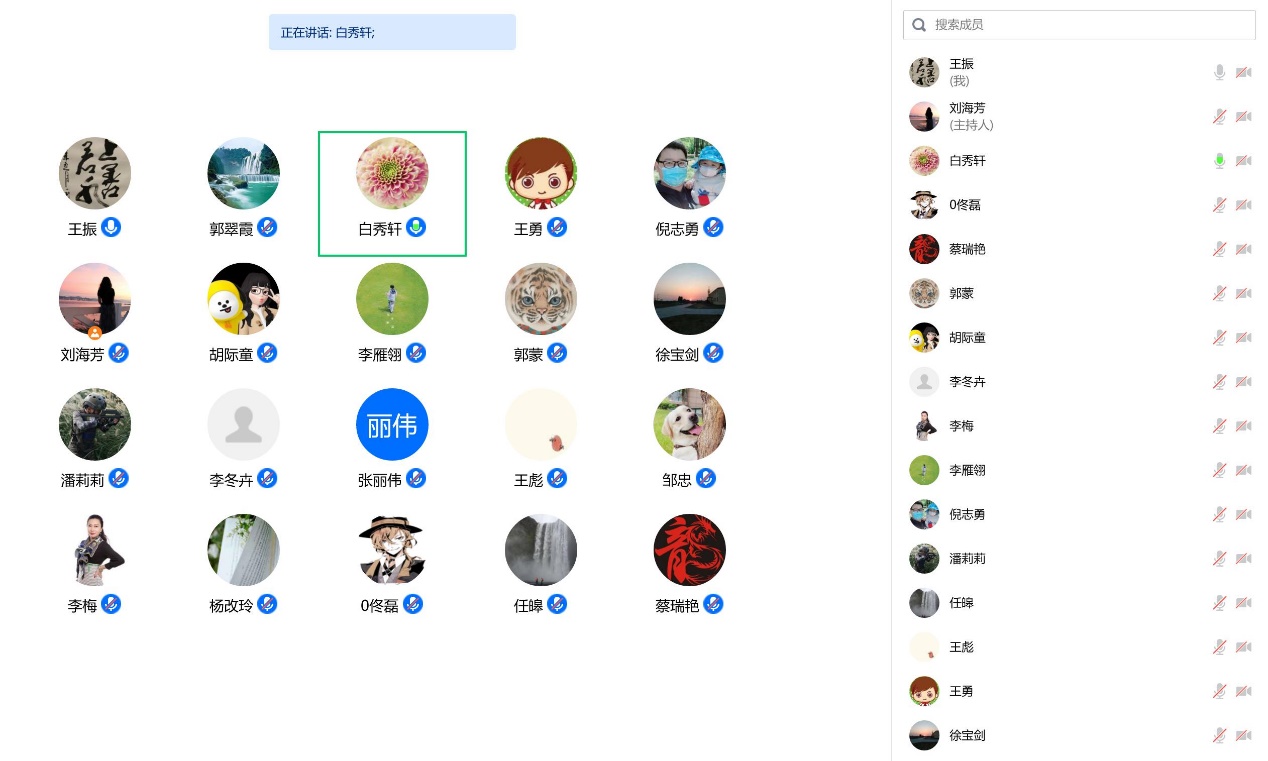Toggle microphone for 王振 in member list

(1219, 72)
